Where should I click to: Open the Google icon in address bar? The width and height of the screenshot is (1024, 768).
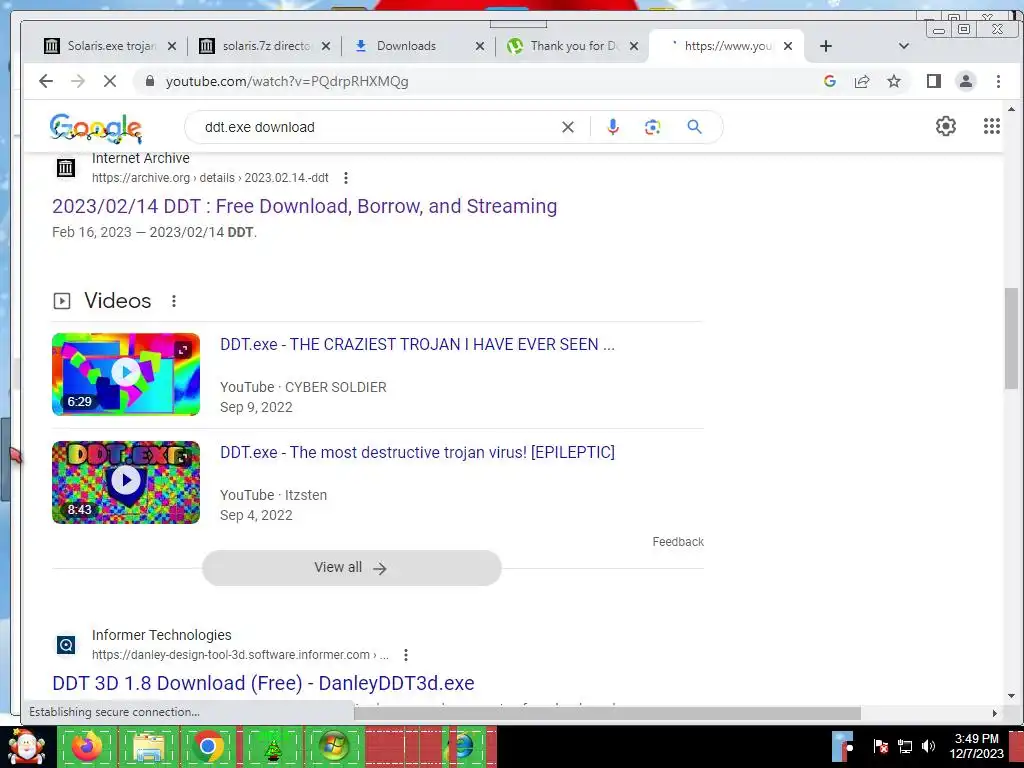(x=830, y=81)
